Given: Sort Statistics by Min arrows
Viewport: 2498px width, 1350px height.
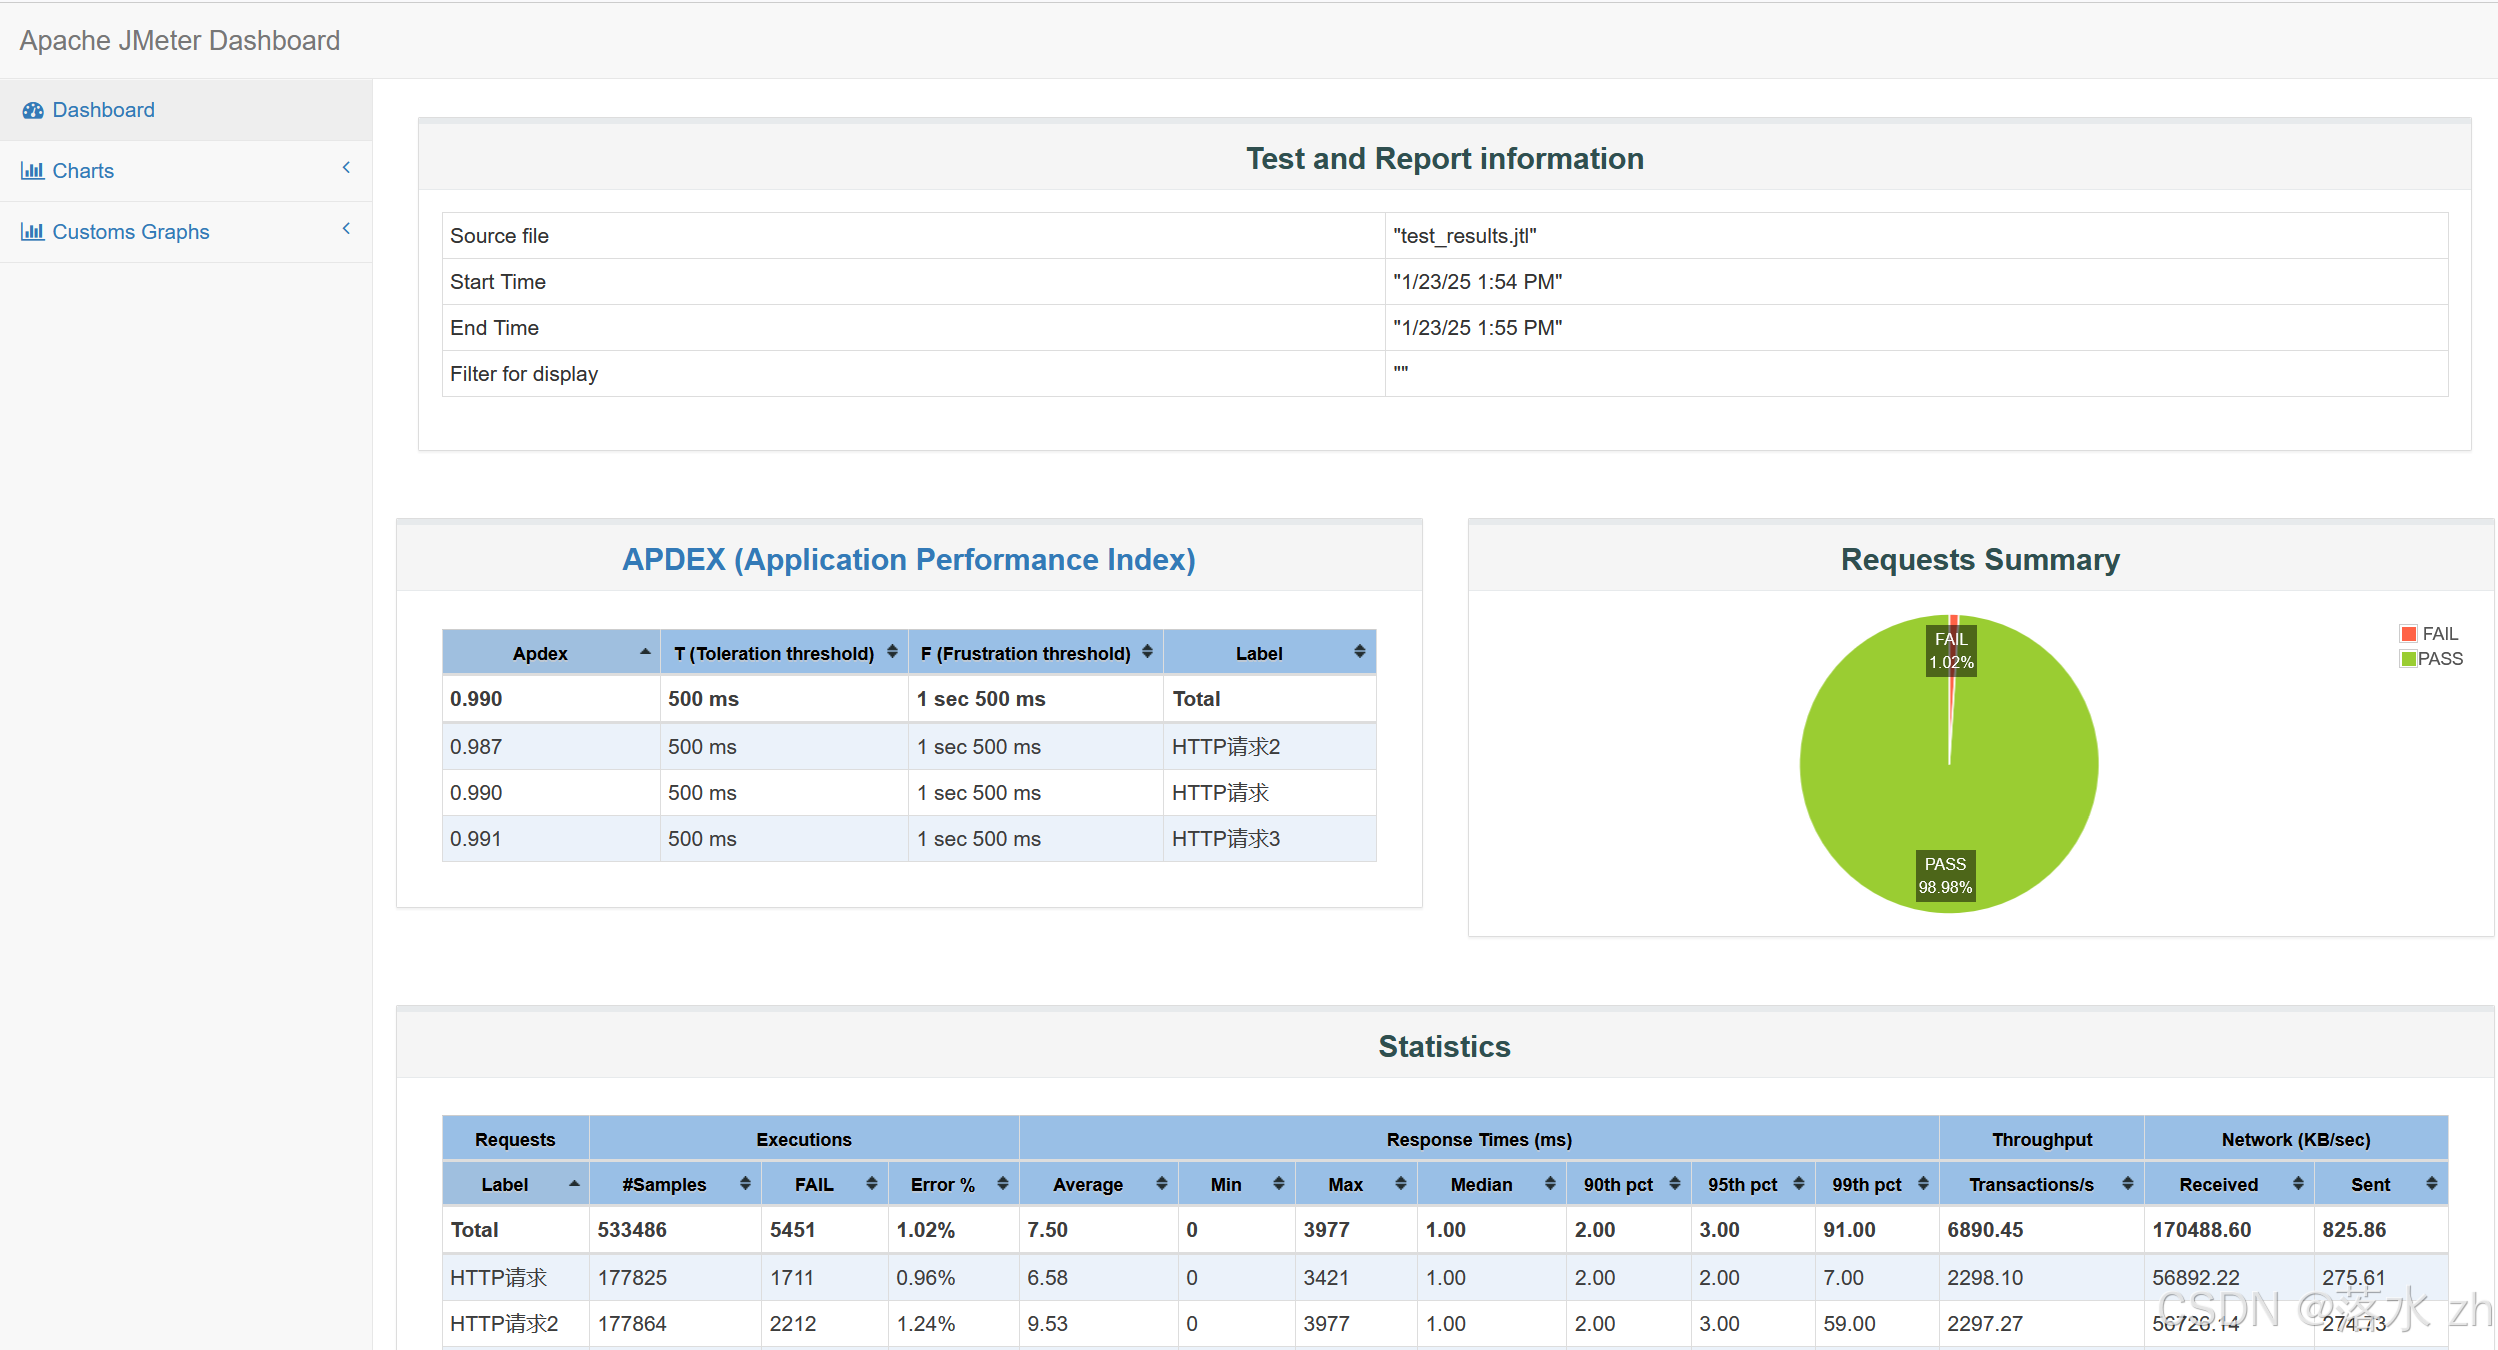Looking at the screenshot, I should point(1278,1184).
